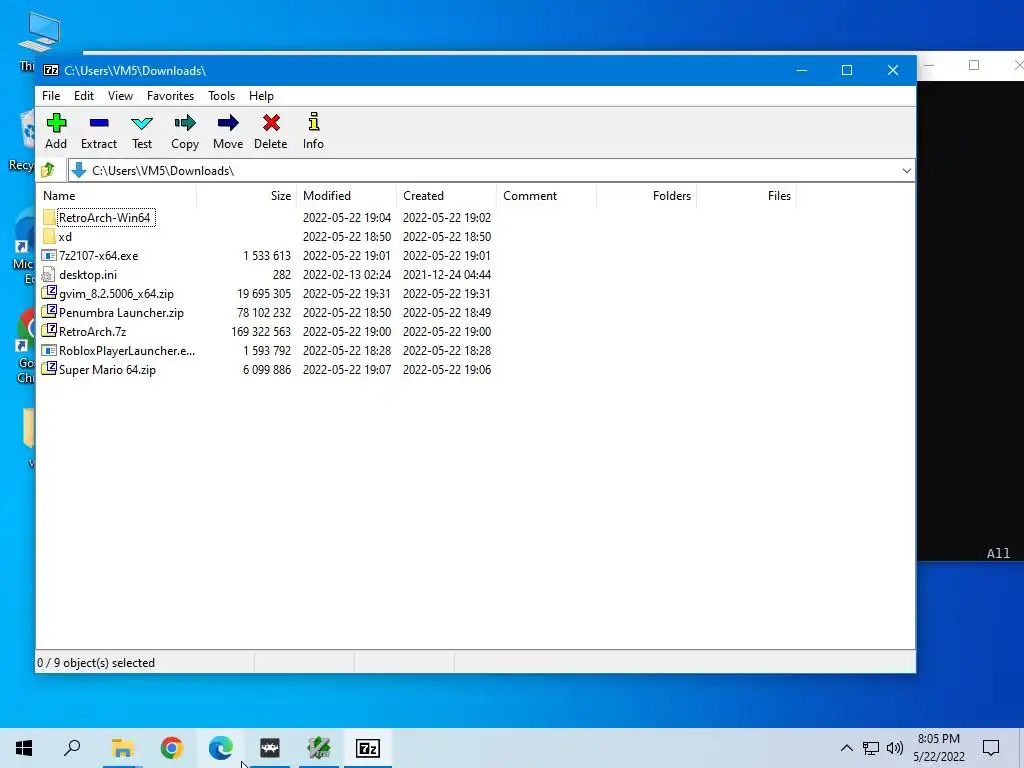This screenshot has width=1024, height=768.
Task: Switch to 7-Zip taskbar icon
Action: (368, 748)
